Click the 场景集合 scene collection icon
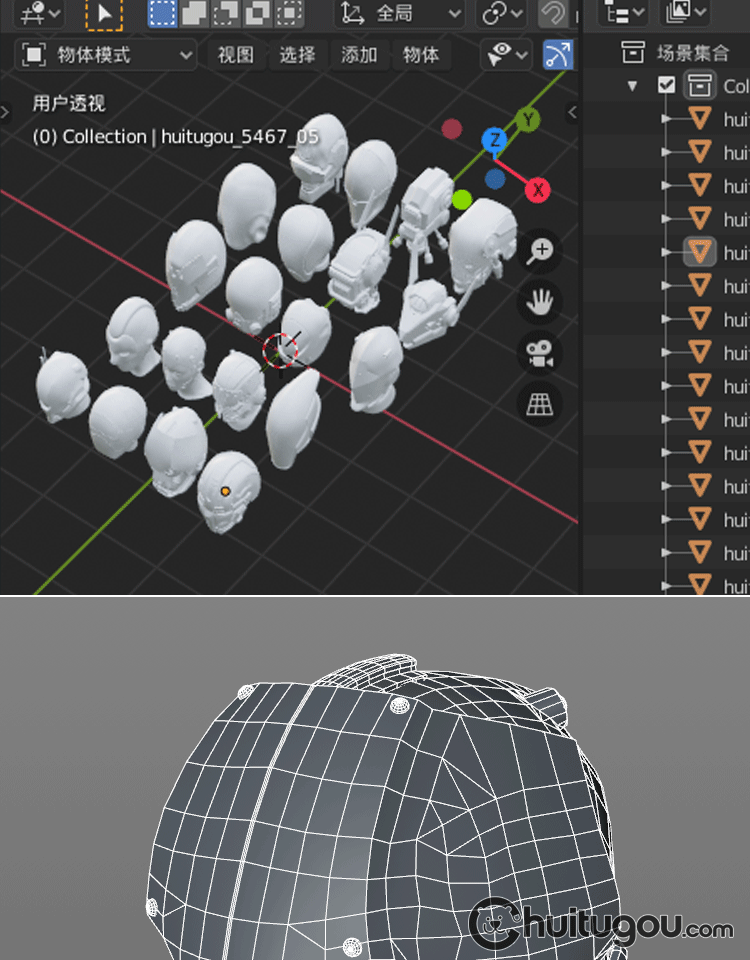Image resolution: width=750 pixels, height=960 pixels. (632, 53)
